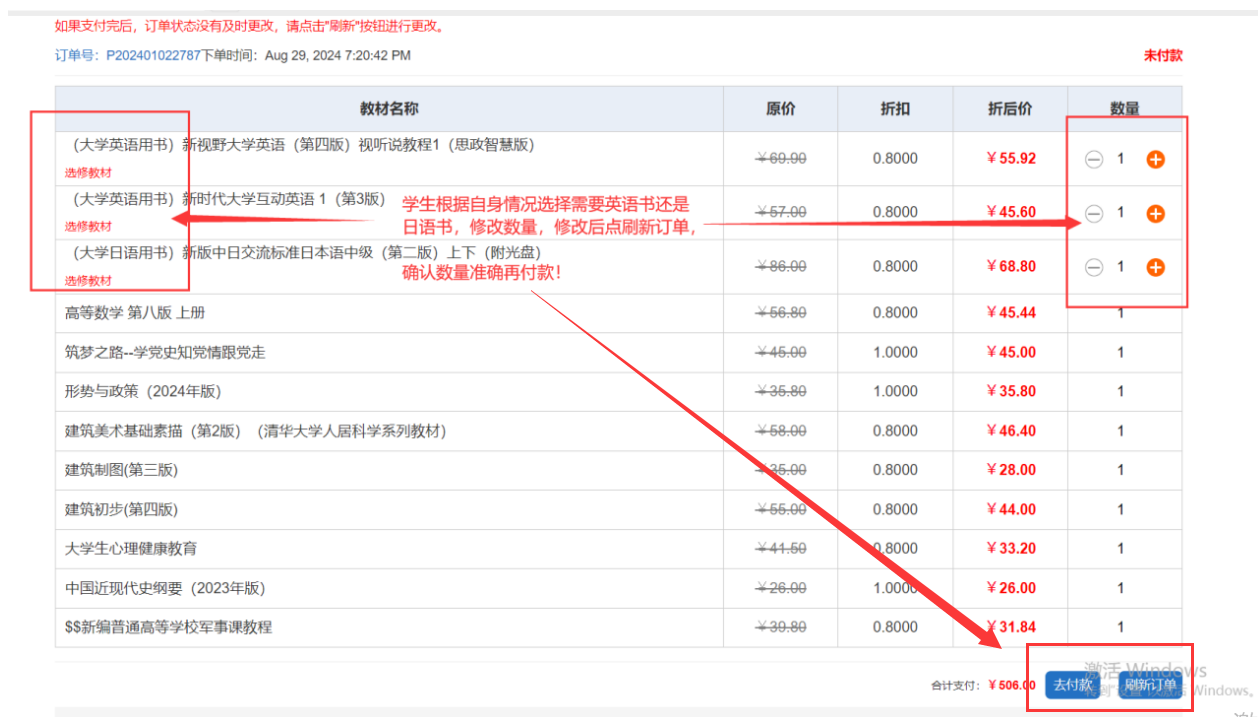Click the 折扣 column header
Image resolution: width=1258 pixels, height=717 pixels.
pyautogui.click(x=895, y=108)
